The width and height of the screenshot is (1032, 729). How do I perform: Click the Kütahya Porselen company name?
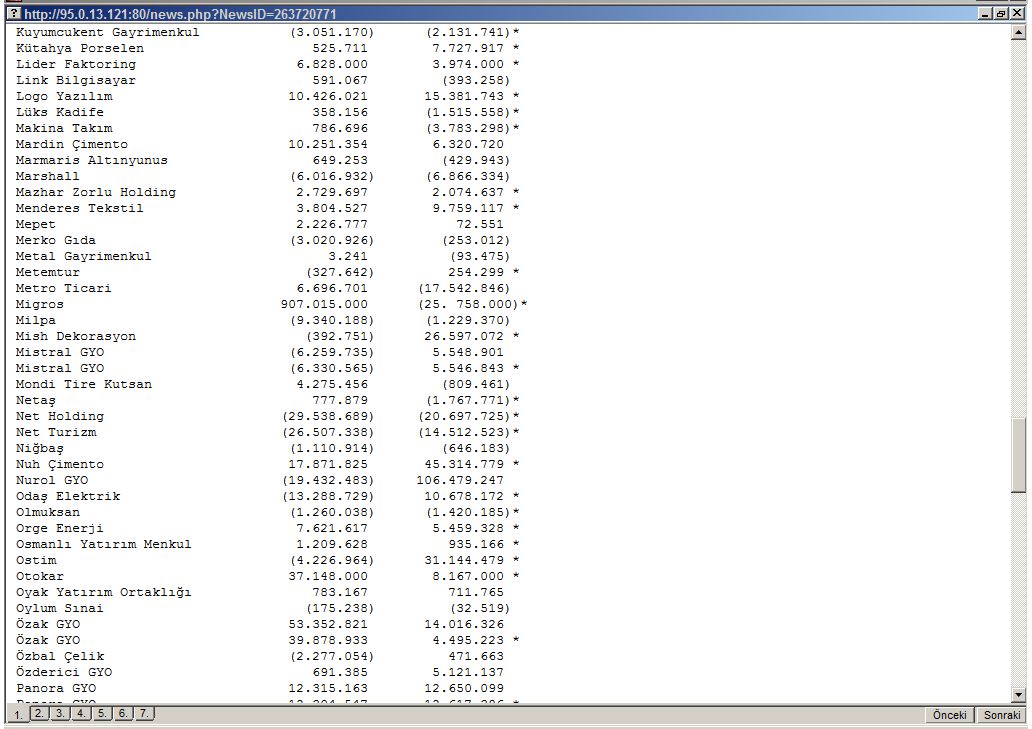pos(80,48)
